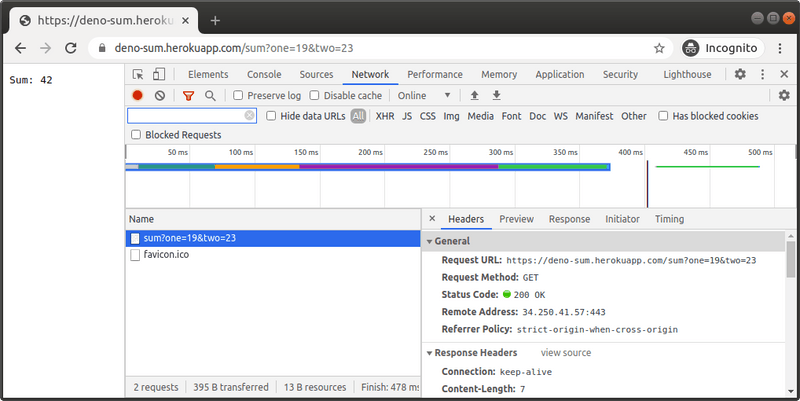Clear the filter text box
The image size is (800, 401).
coord(249,116)
